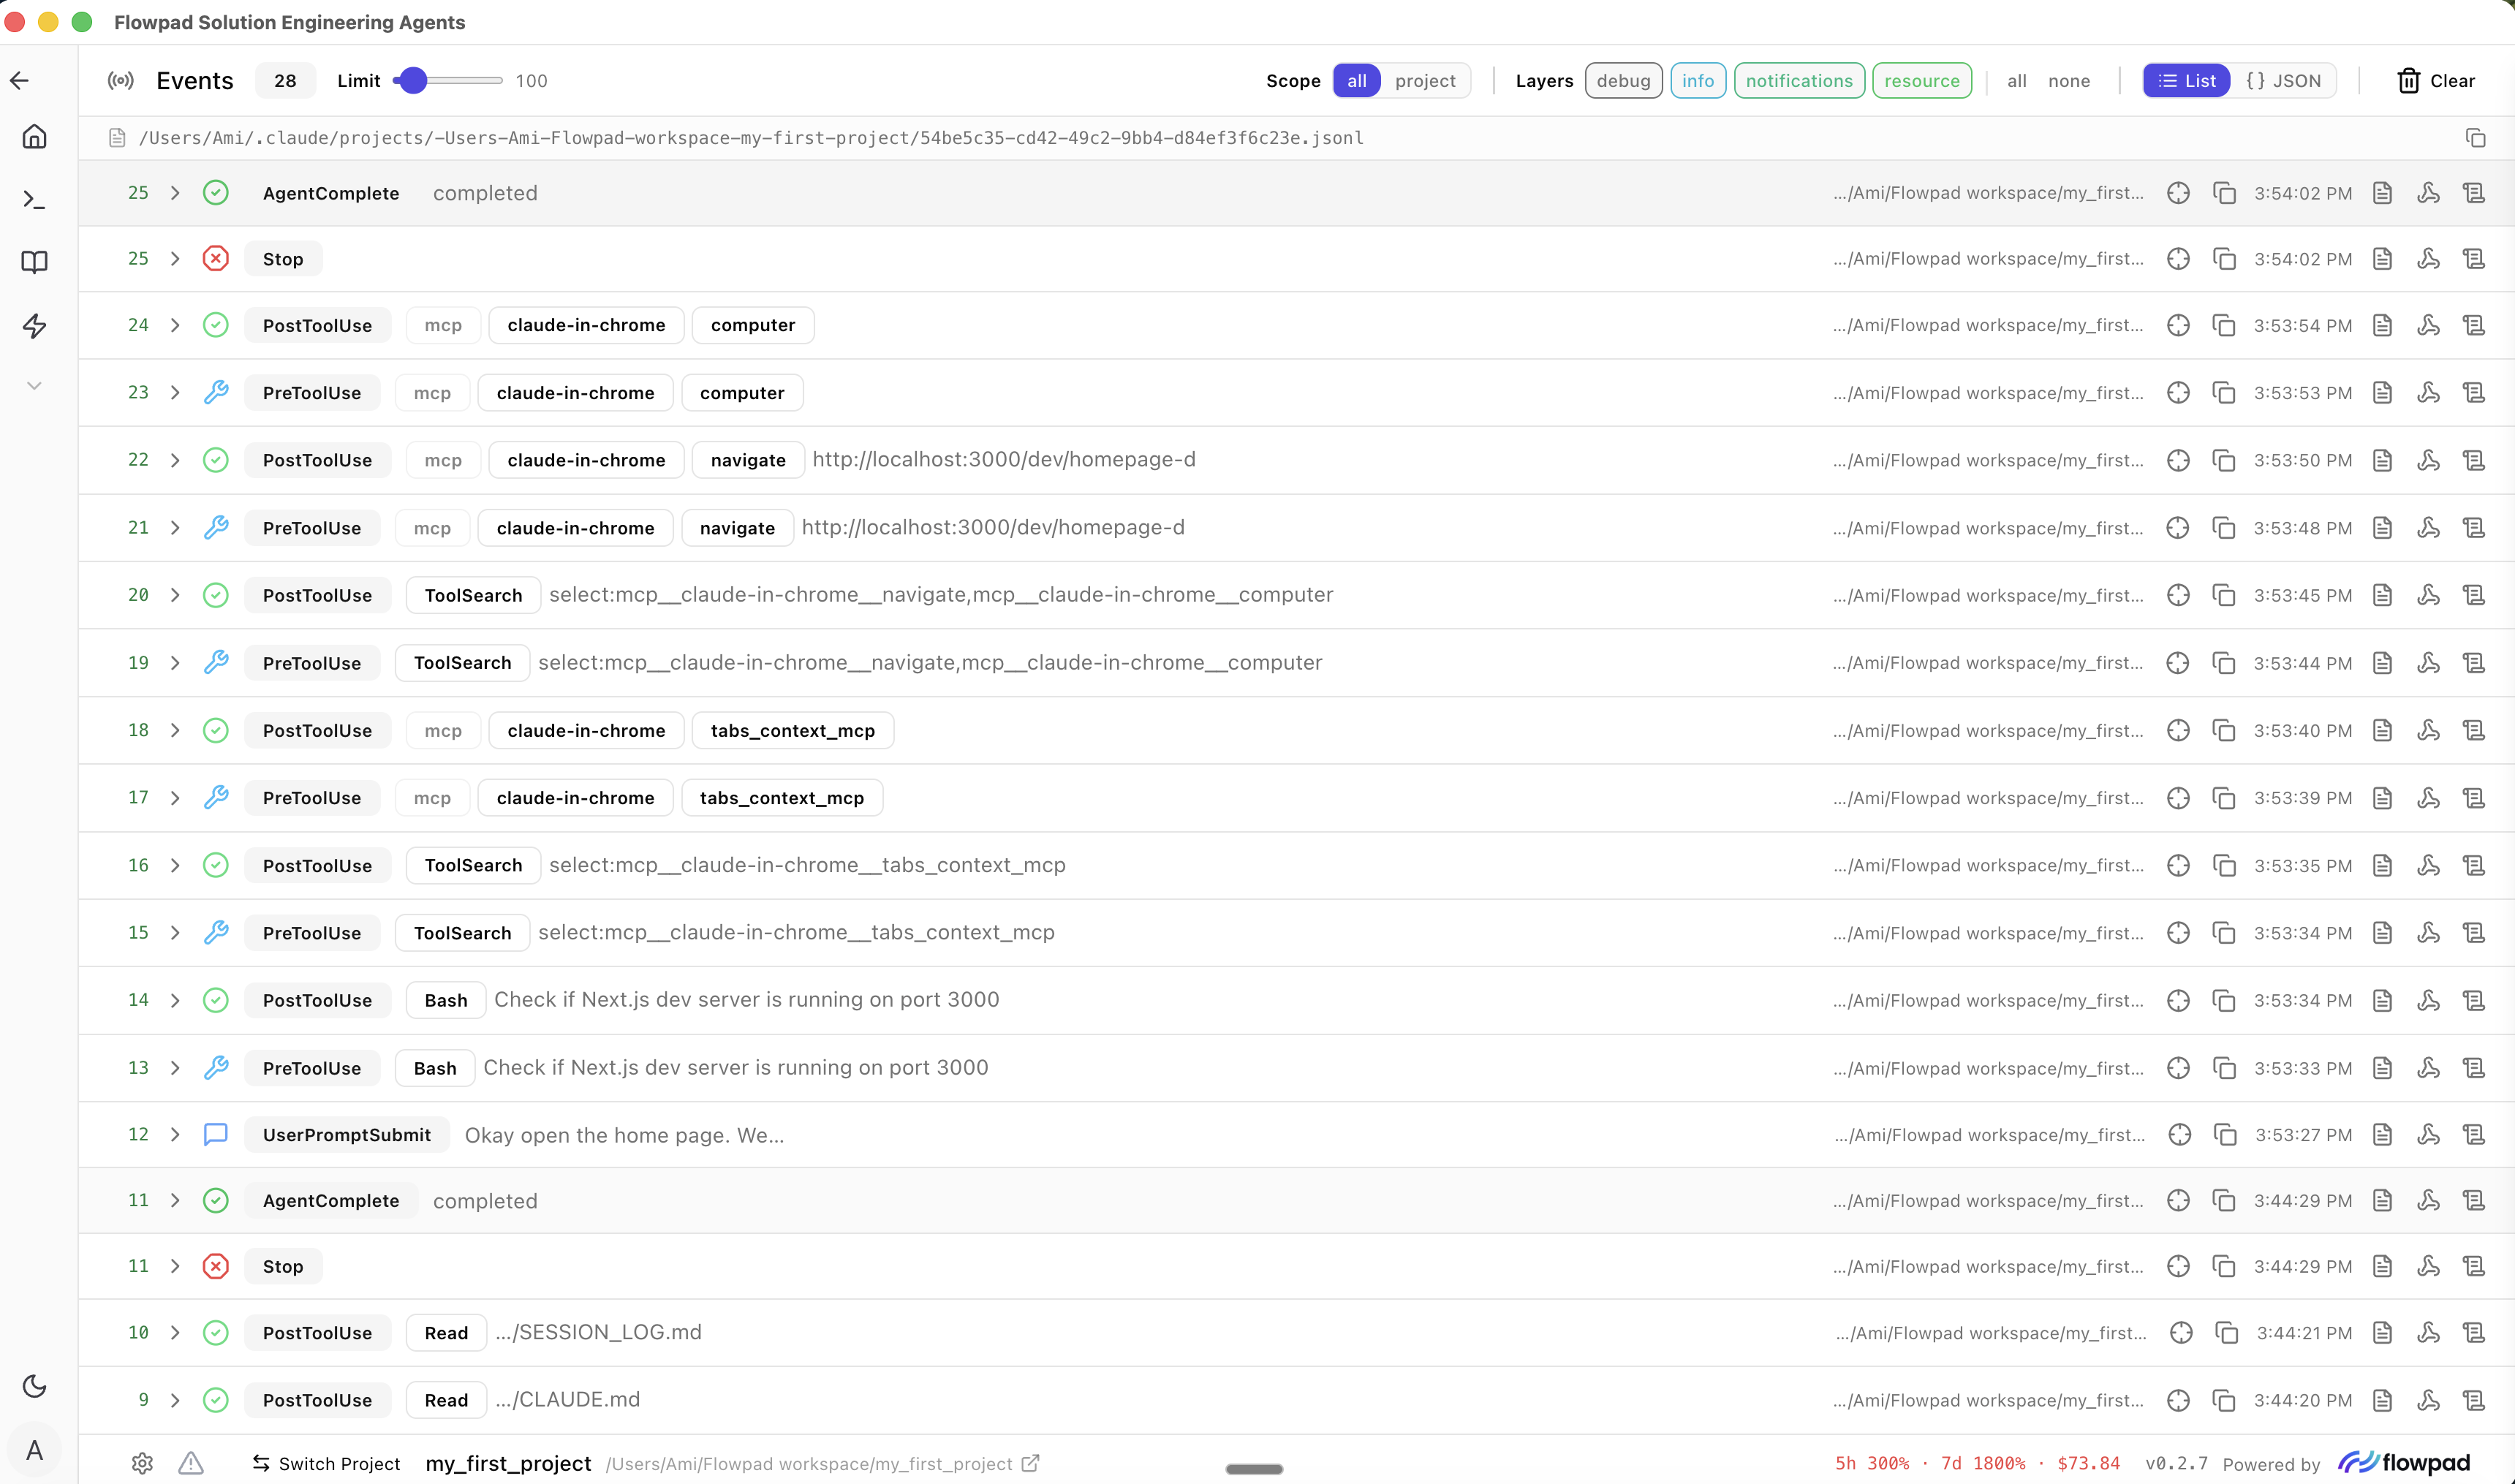This screenshot has height=1484, width=2515.
Task: Expand the UserPromptSubmit event row
Action: [175, 1135]
